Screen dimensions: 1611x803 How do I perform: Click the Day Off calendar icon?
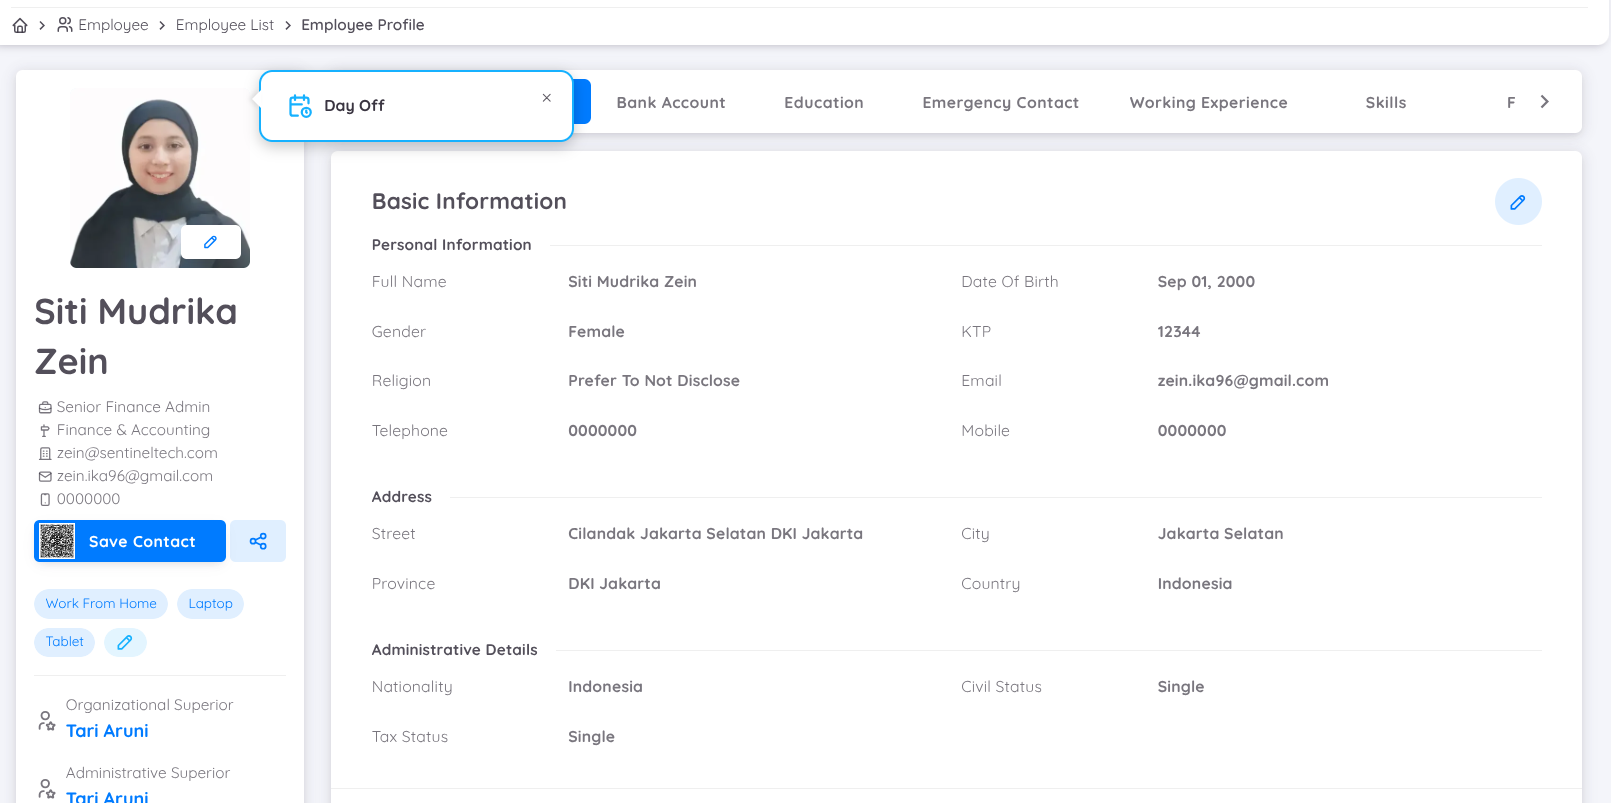(x=300, y=106)
